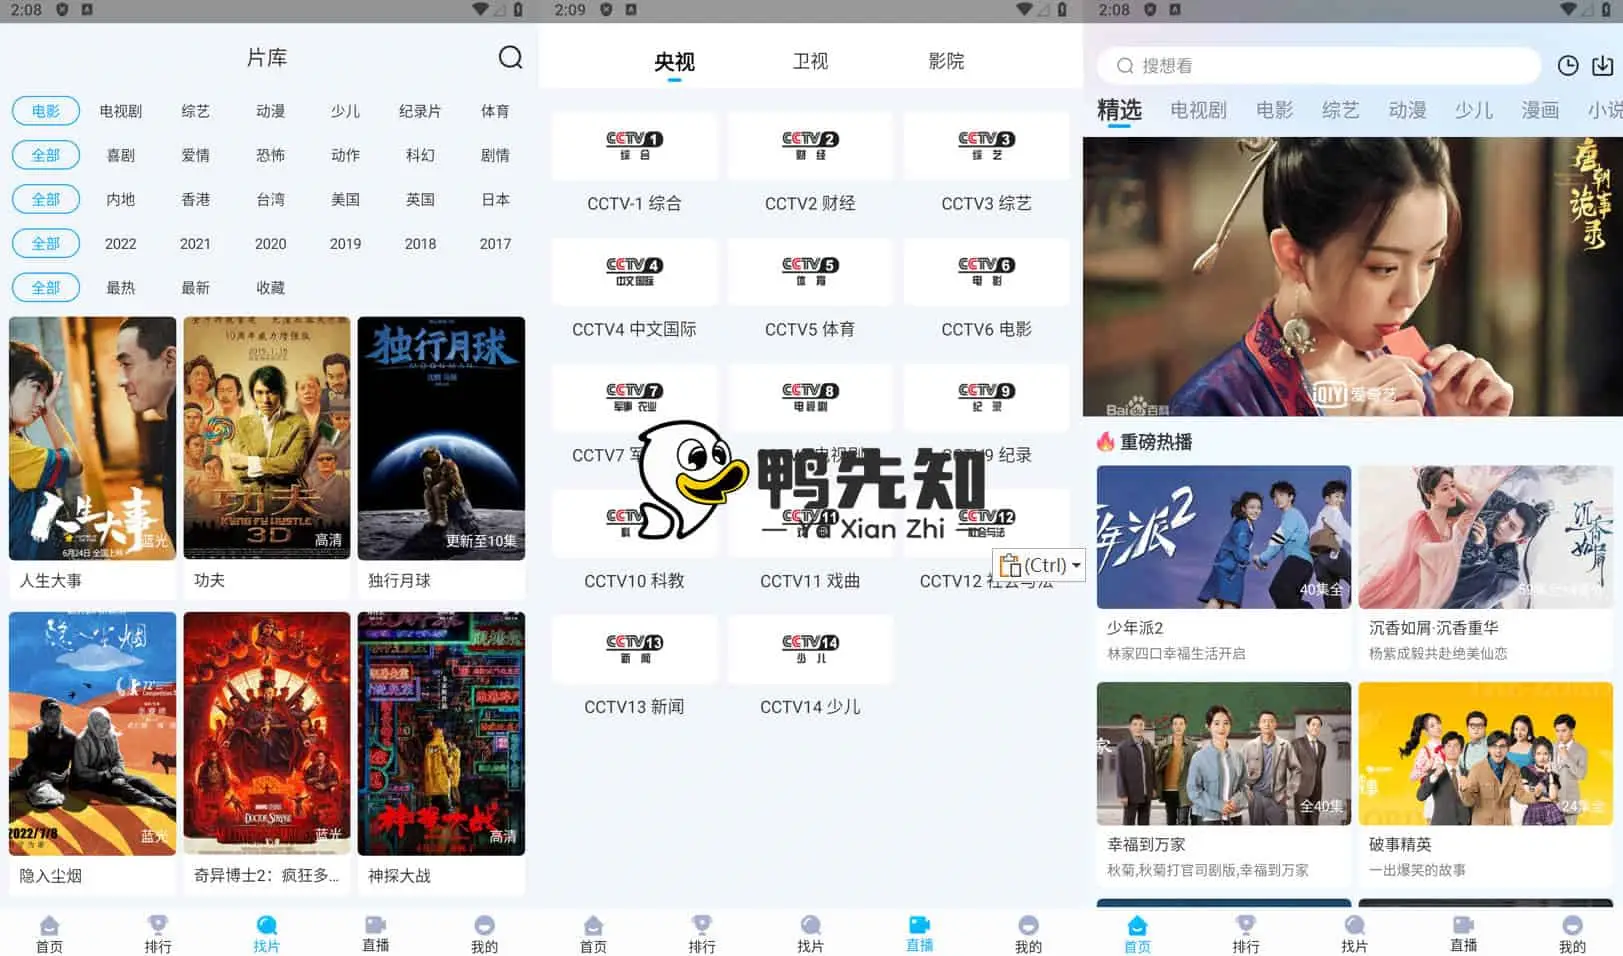The width and height of the screenshot is (1623, 956).
Task: Open the CCTV-1 综合 channel logo
Action: coord(634,145)
